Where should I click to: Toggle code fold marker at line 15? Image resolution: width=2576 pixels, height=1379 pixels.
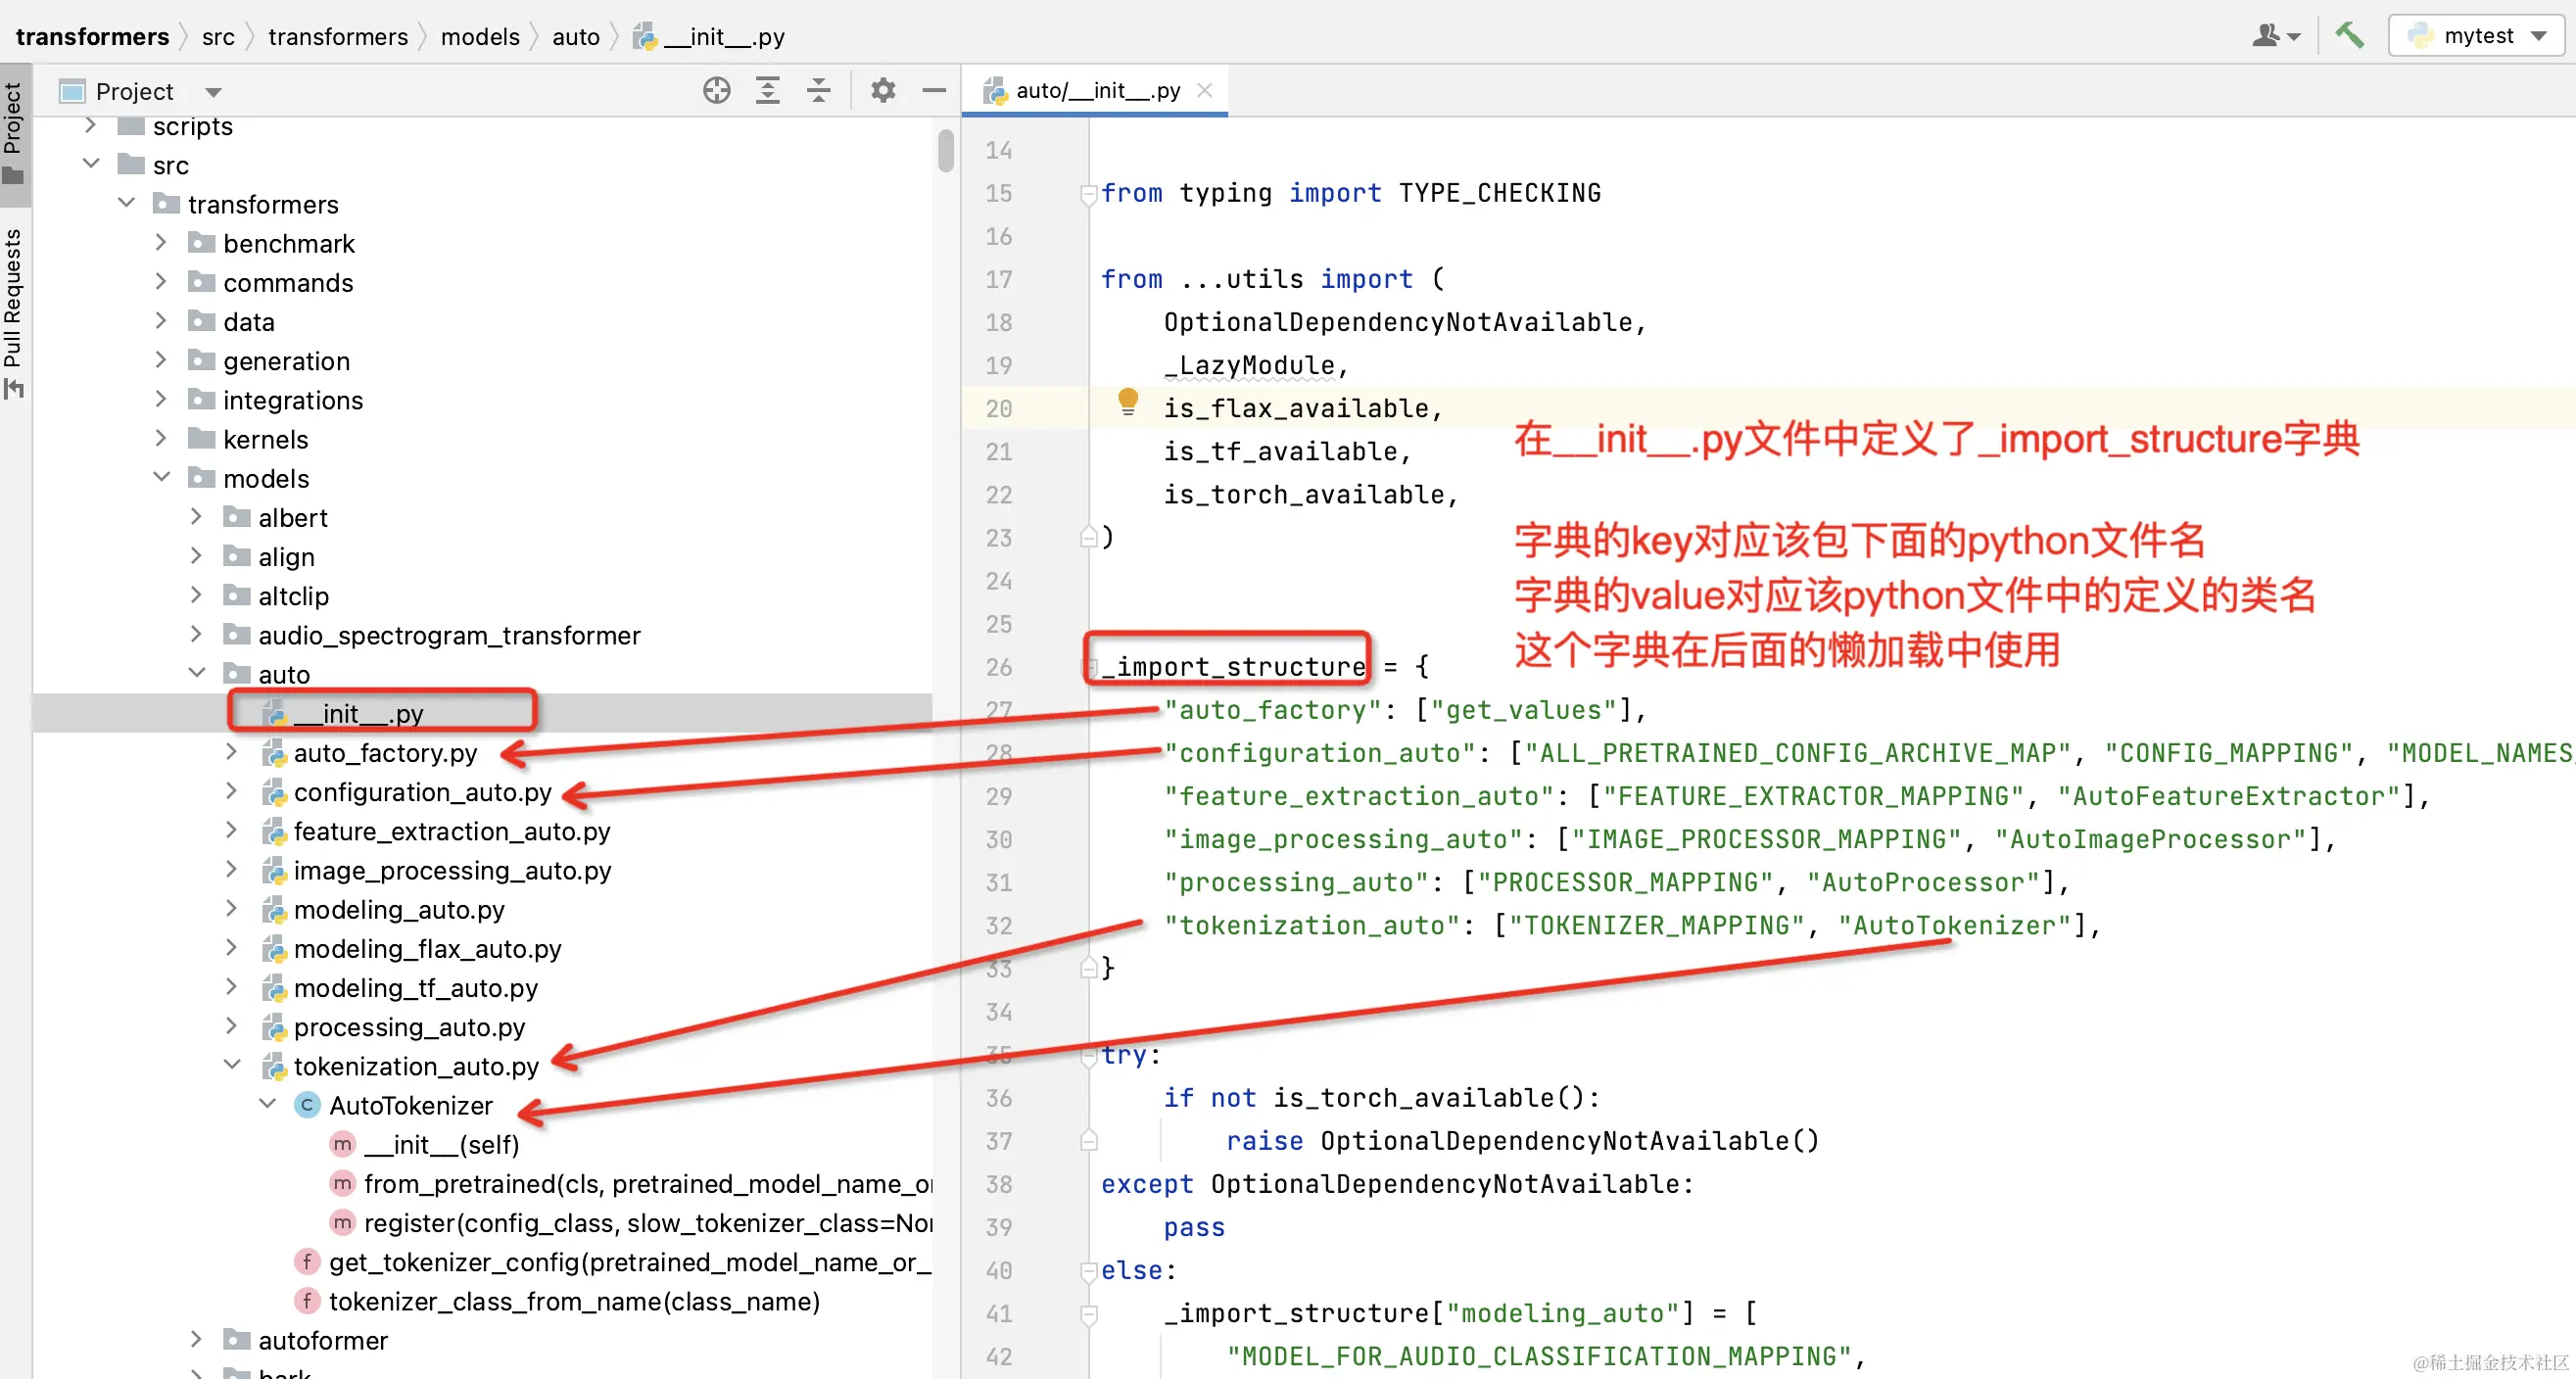(x=1089, y=194)
